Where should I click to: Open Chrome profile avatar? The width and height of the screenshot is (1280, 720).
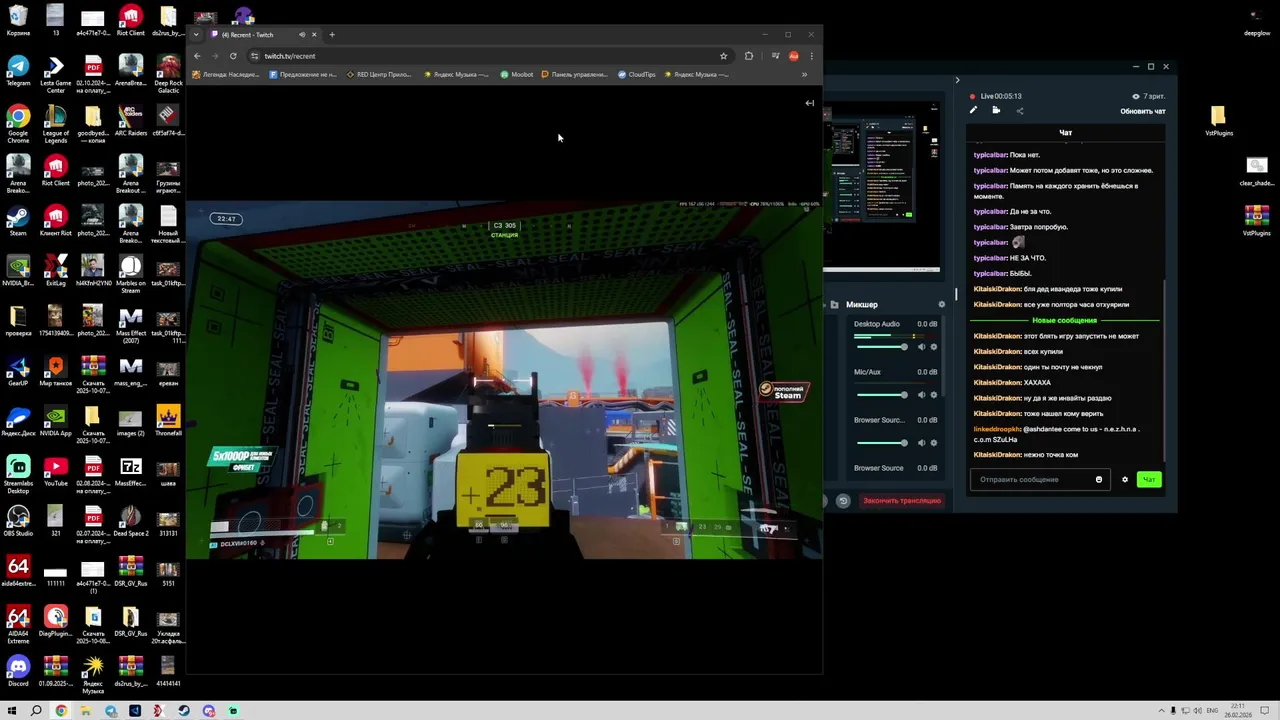(x=794, y=56)
